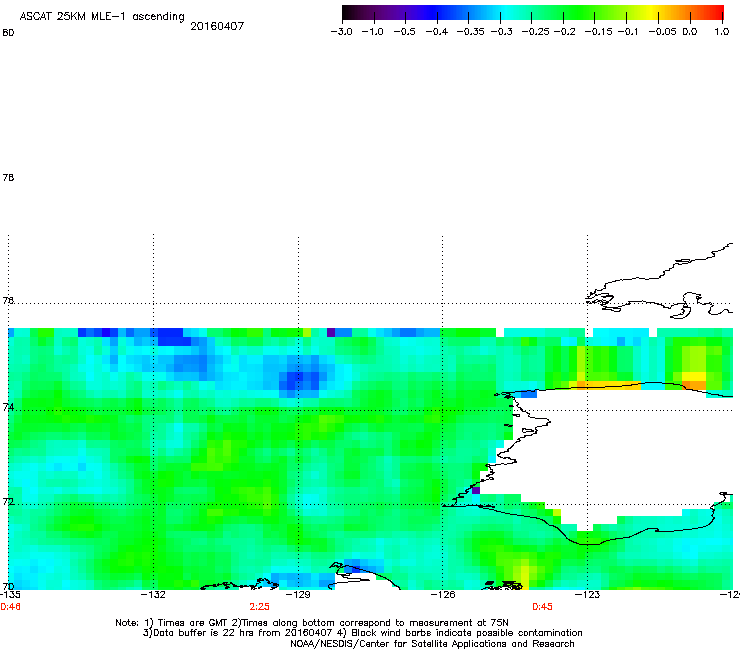Click the latitude label '78' on left axis
This screenshot has height=650, width=740.
click(8, 177)
